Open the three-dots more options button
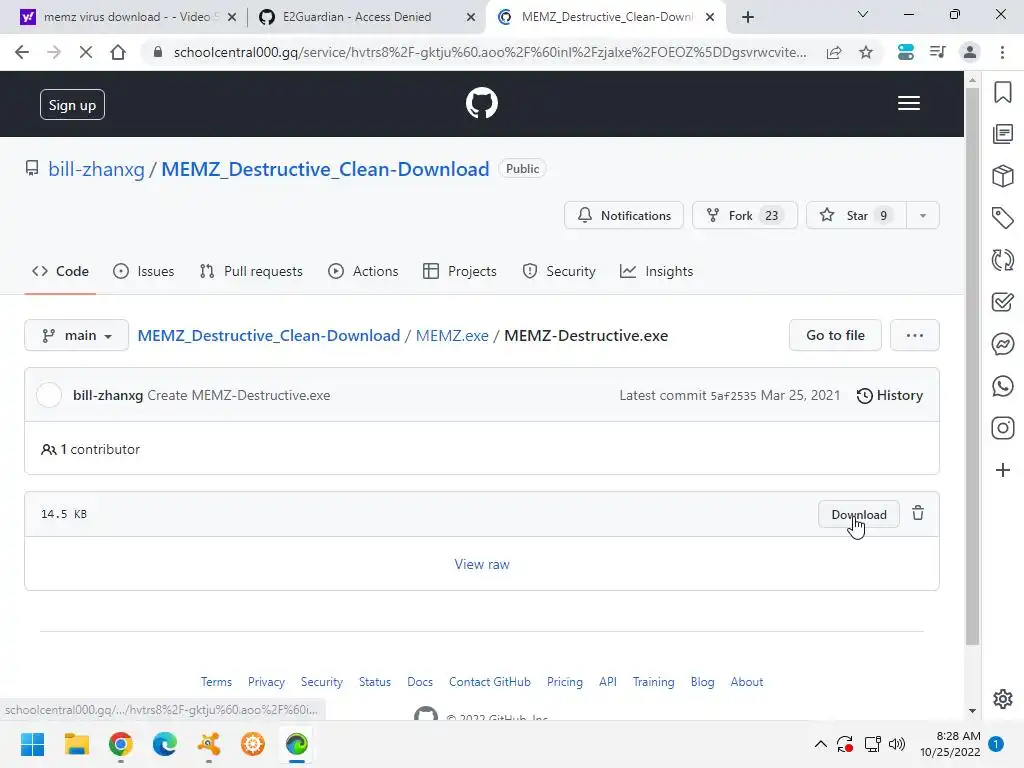This screenshot has width=1024, height=768. pyautogui.click(x=915, y=335)
